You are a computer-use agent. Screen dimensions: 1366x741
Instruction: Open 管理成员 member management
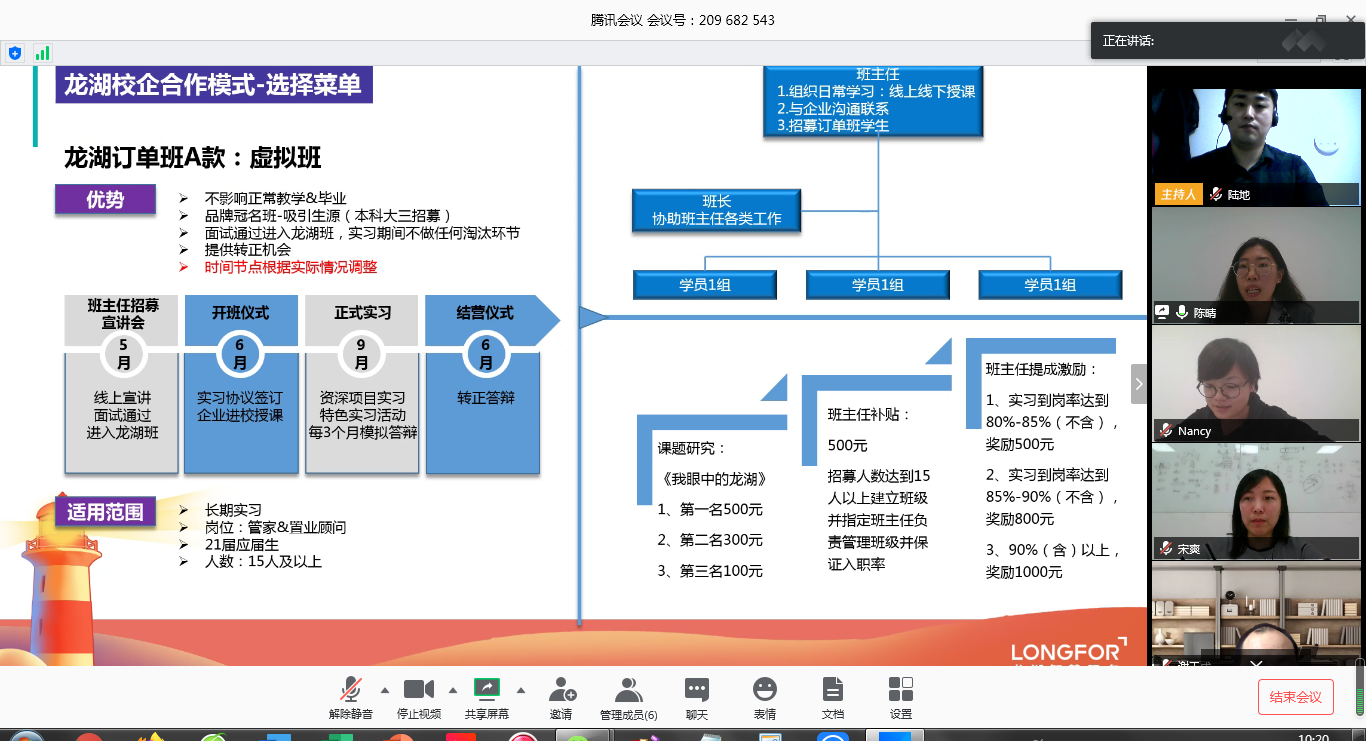coord(628,690)
